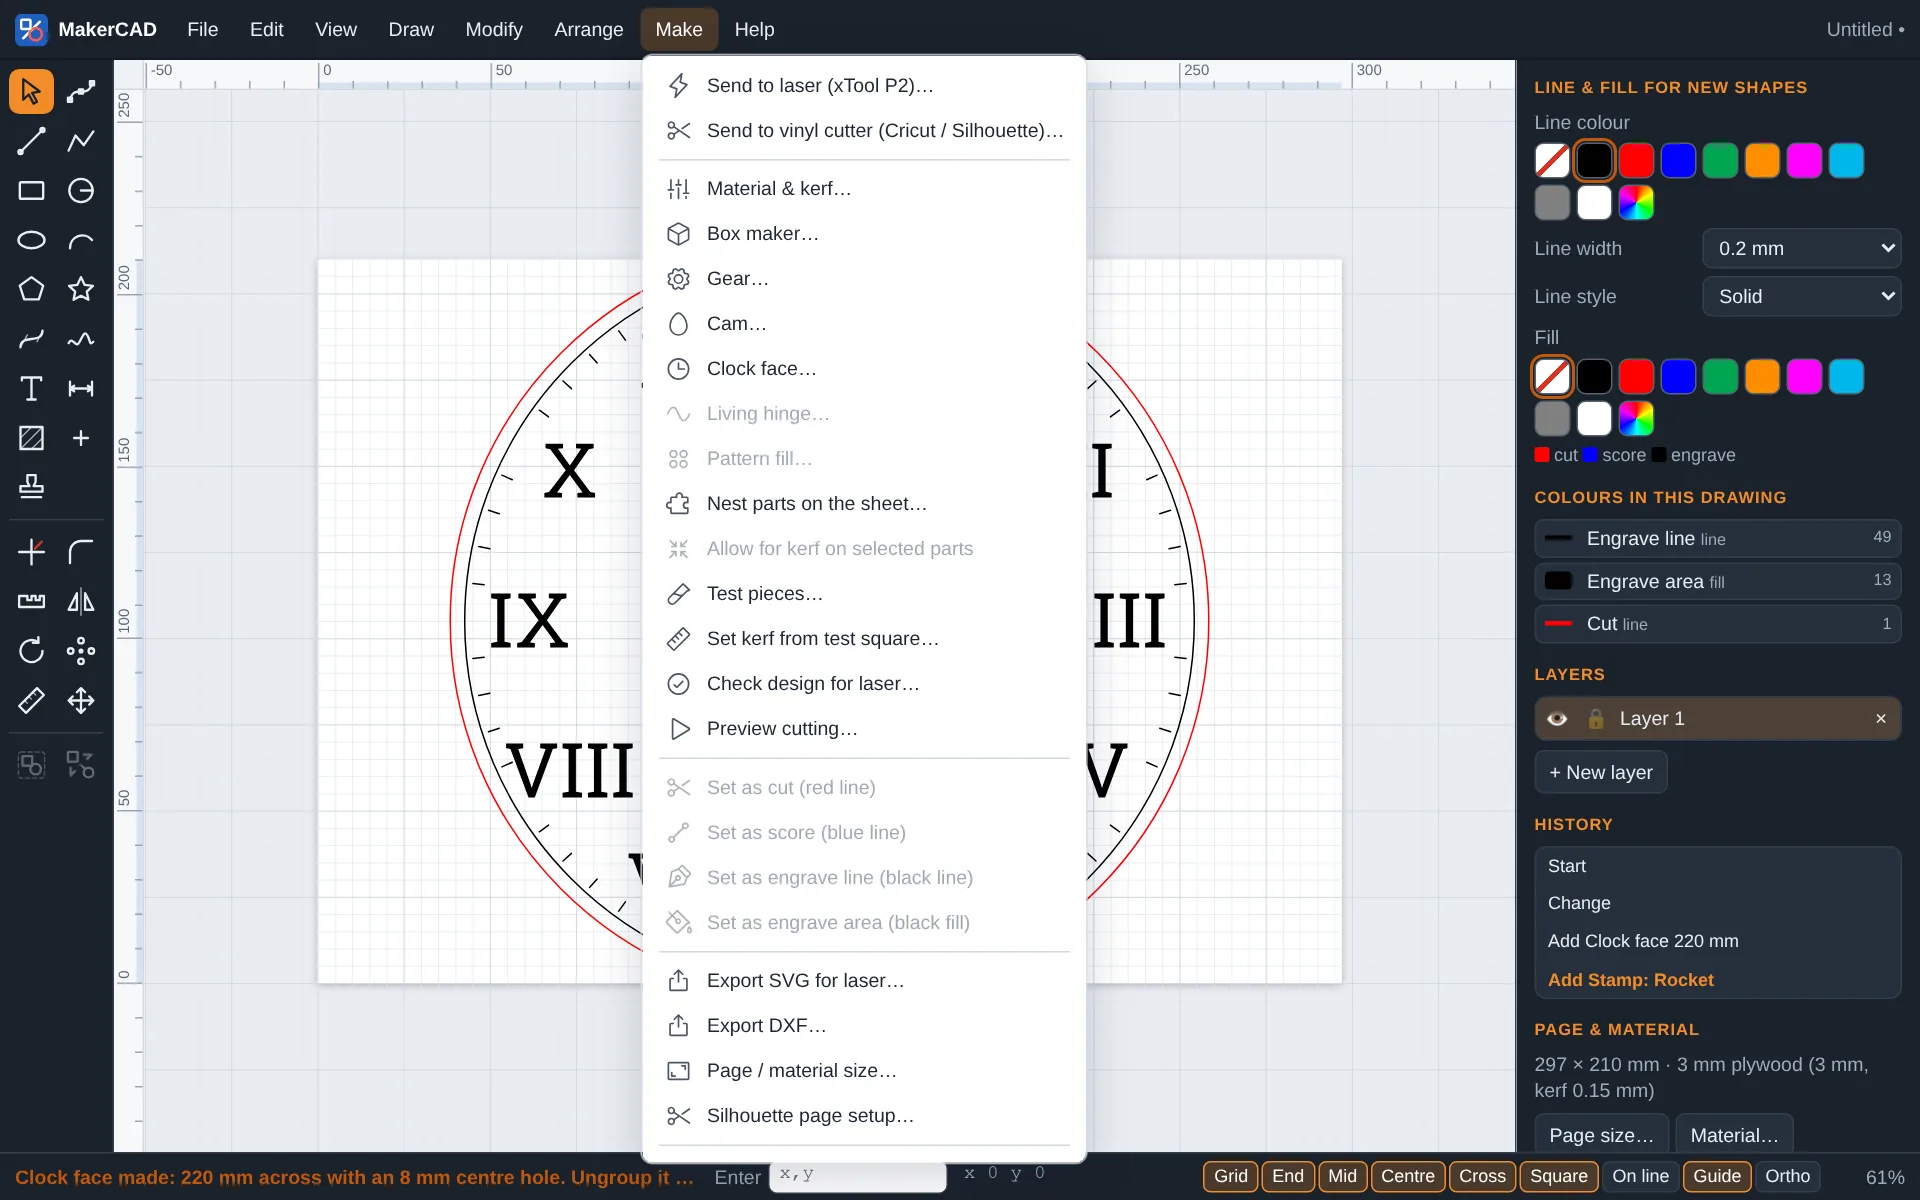1920x1200 pixels.
Task: Toggle End snap option
Action: coord(1287,1176)
